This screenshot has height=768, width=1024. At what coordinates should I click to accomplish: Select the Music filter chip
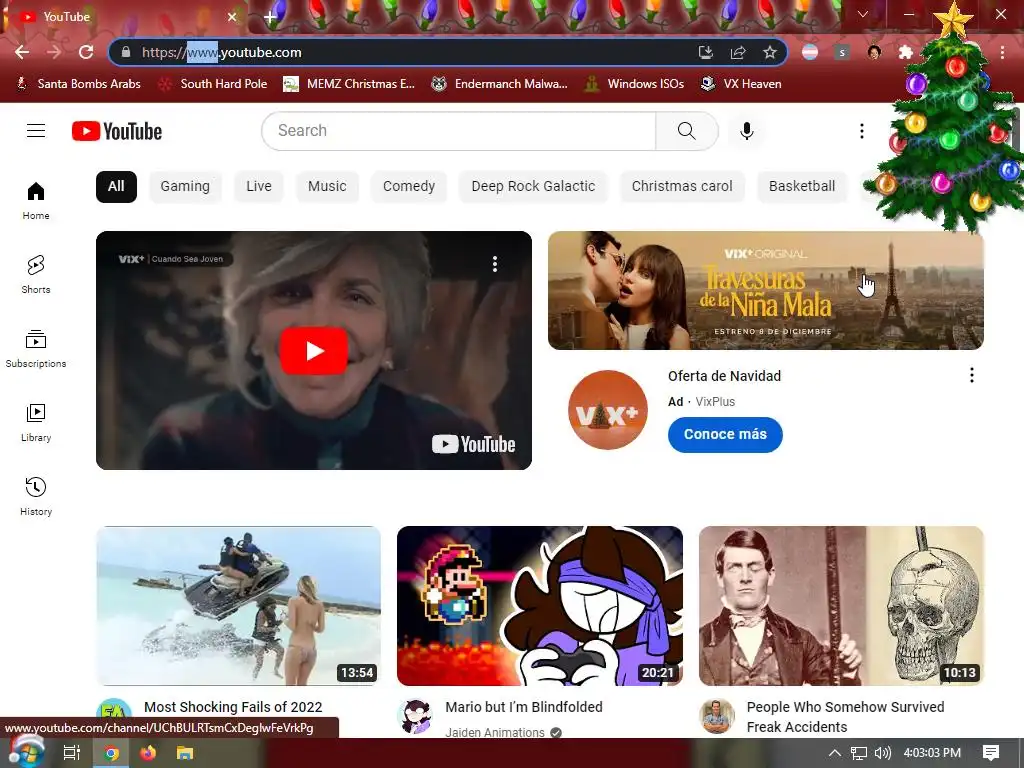(x=327, y=186)
